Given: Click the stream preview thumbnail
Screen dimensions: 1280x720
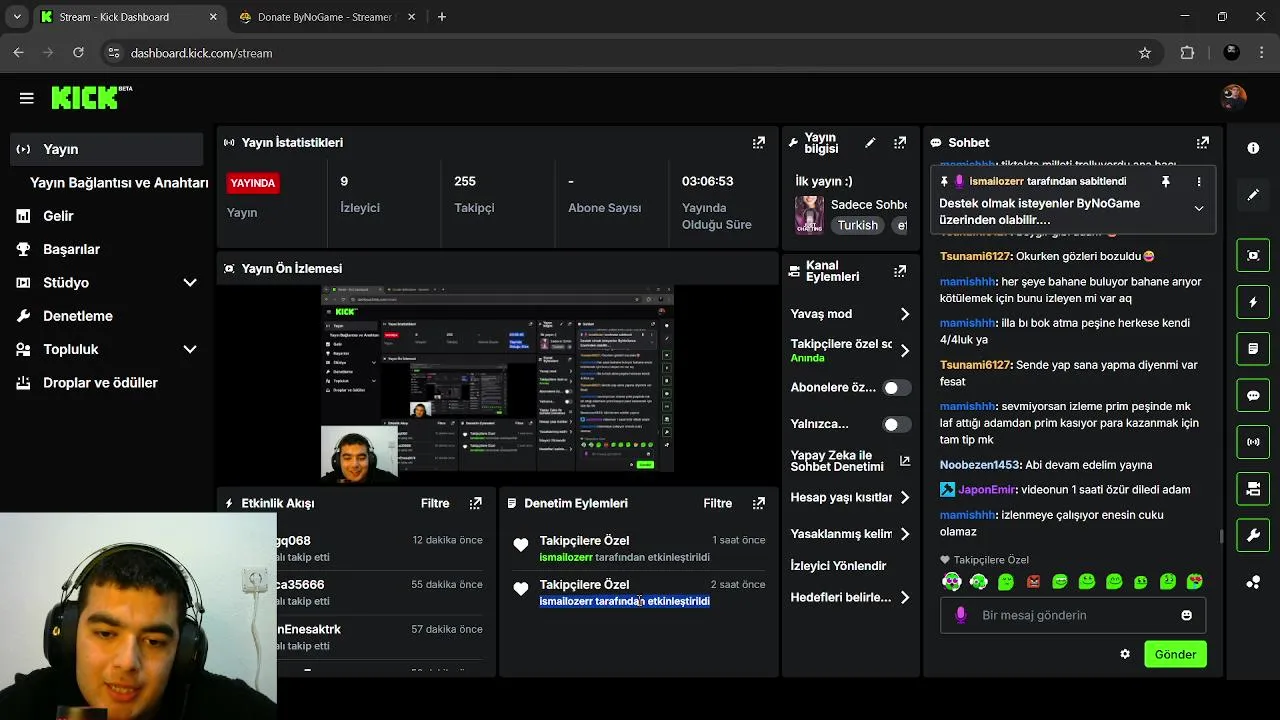Looking at the screenshot, I should click(x=497, y=379).
